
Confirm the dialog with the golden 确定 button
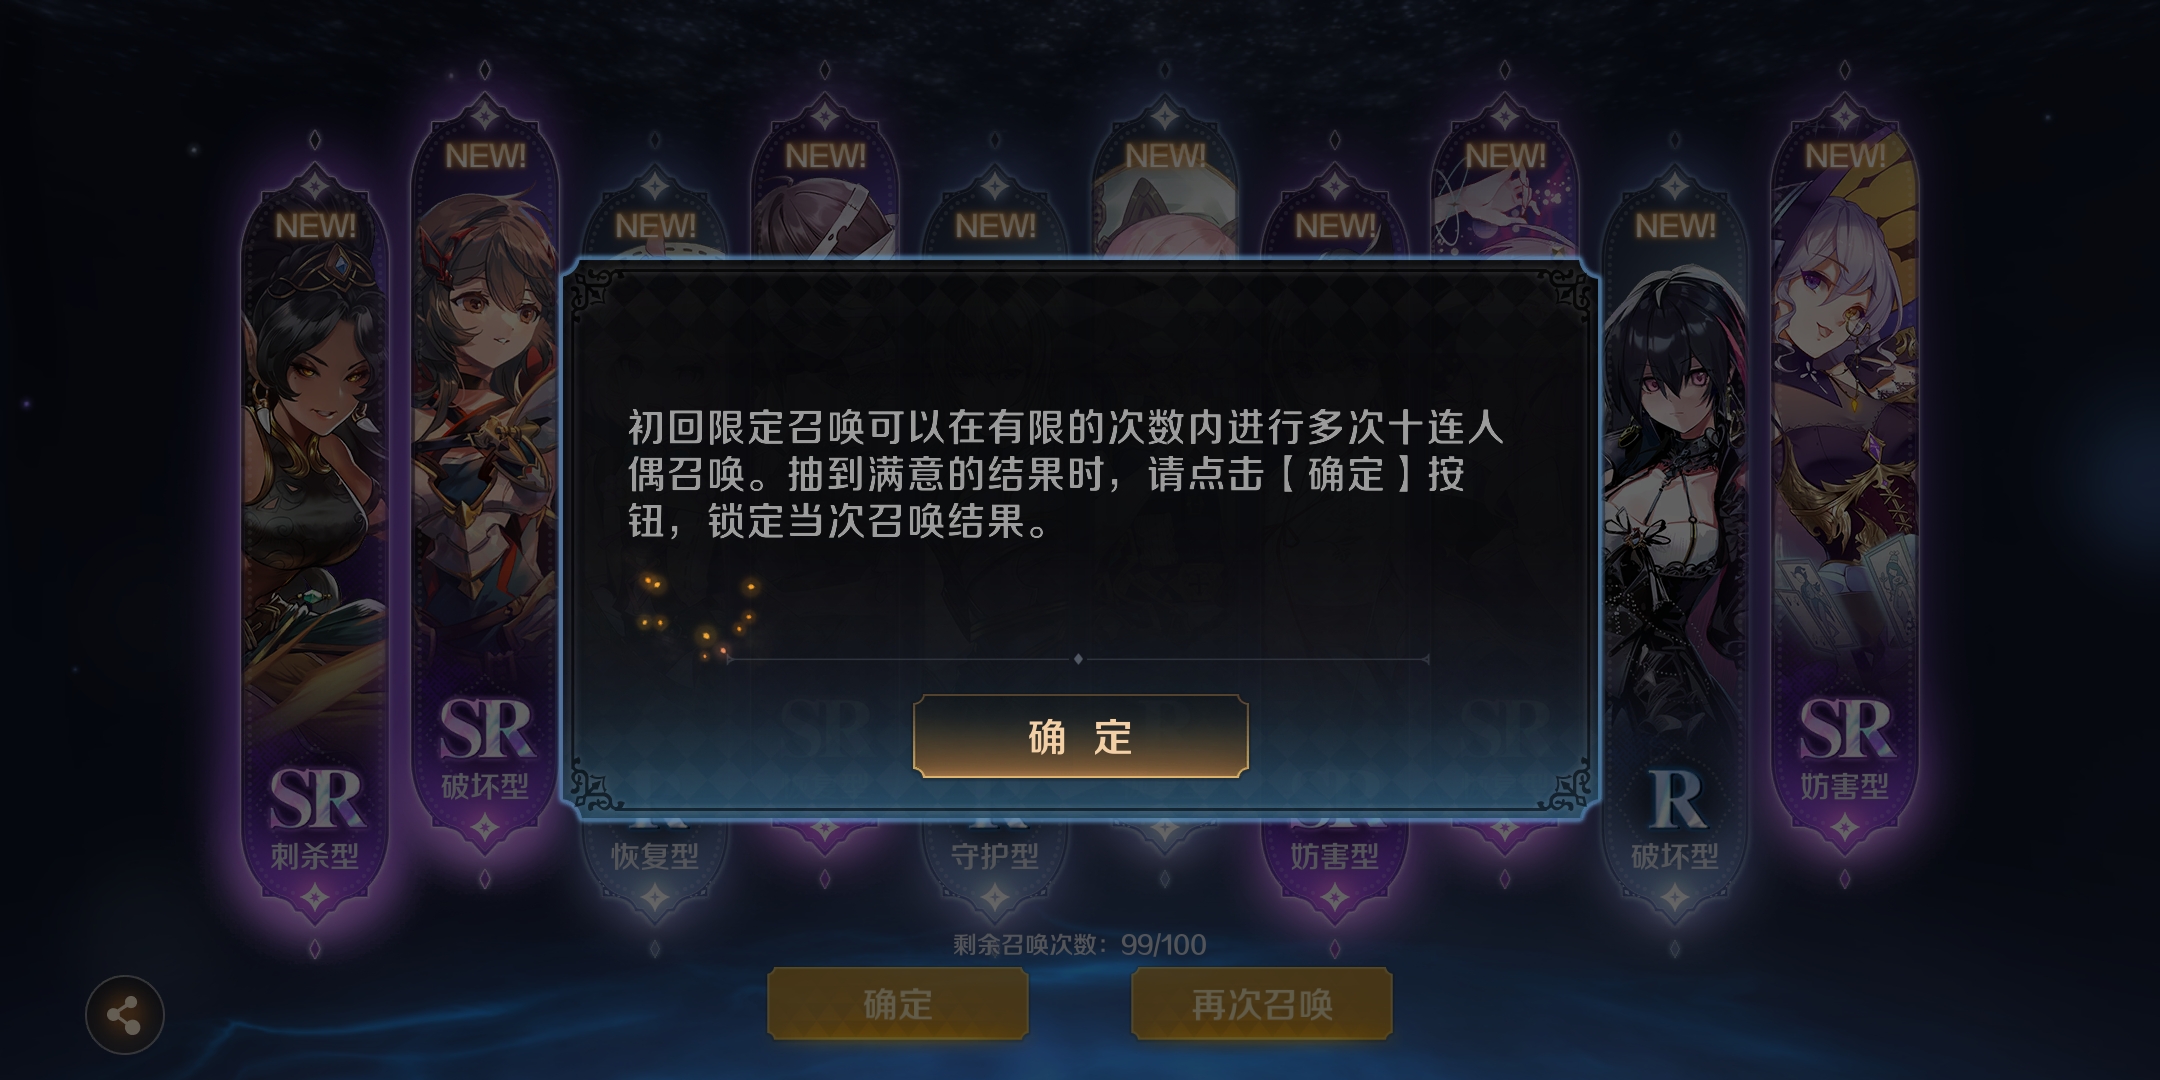[1080, 736]
